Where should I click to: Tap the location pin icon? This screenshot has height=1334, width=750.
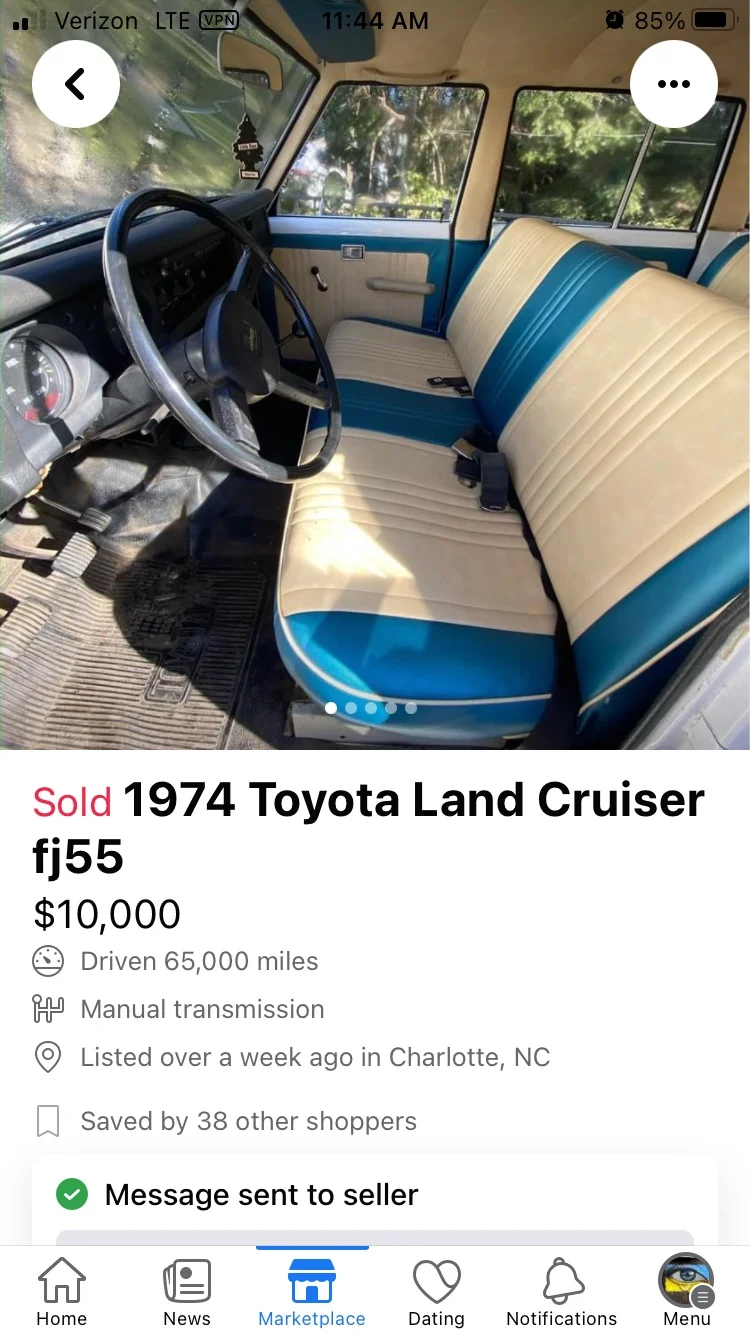pos(48,1057)
